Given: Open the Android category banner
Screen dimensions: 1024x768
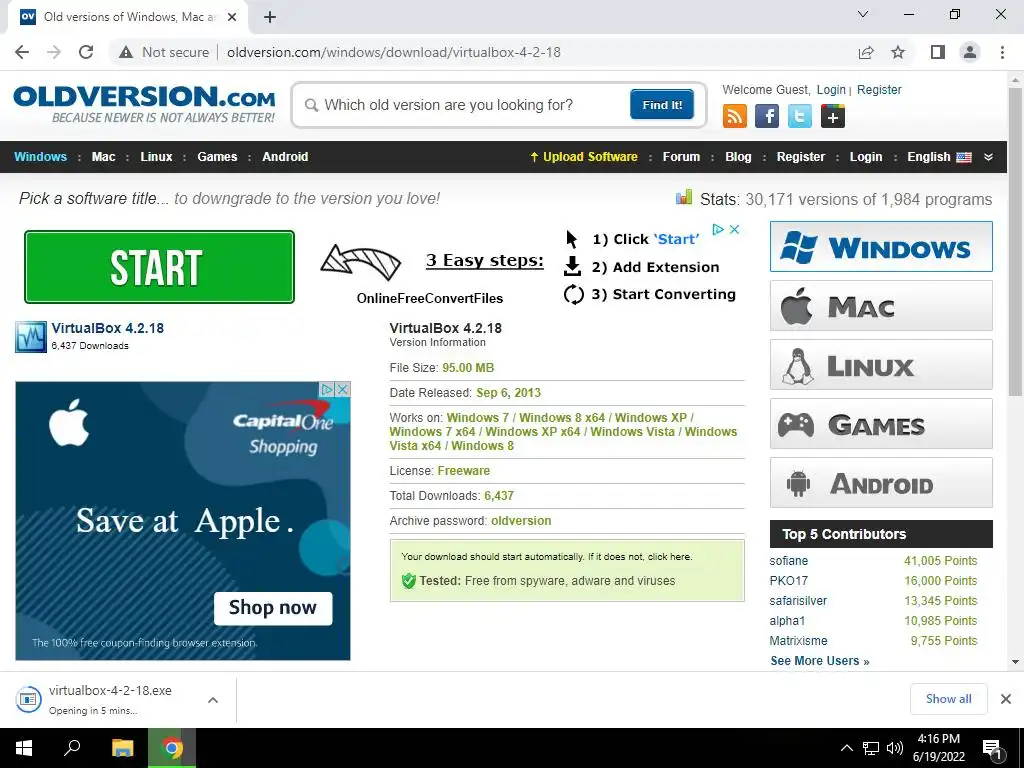Looking at the screenshot, I should click(881, 483).
